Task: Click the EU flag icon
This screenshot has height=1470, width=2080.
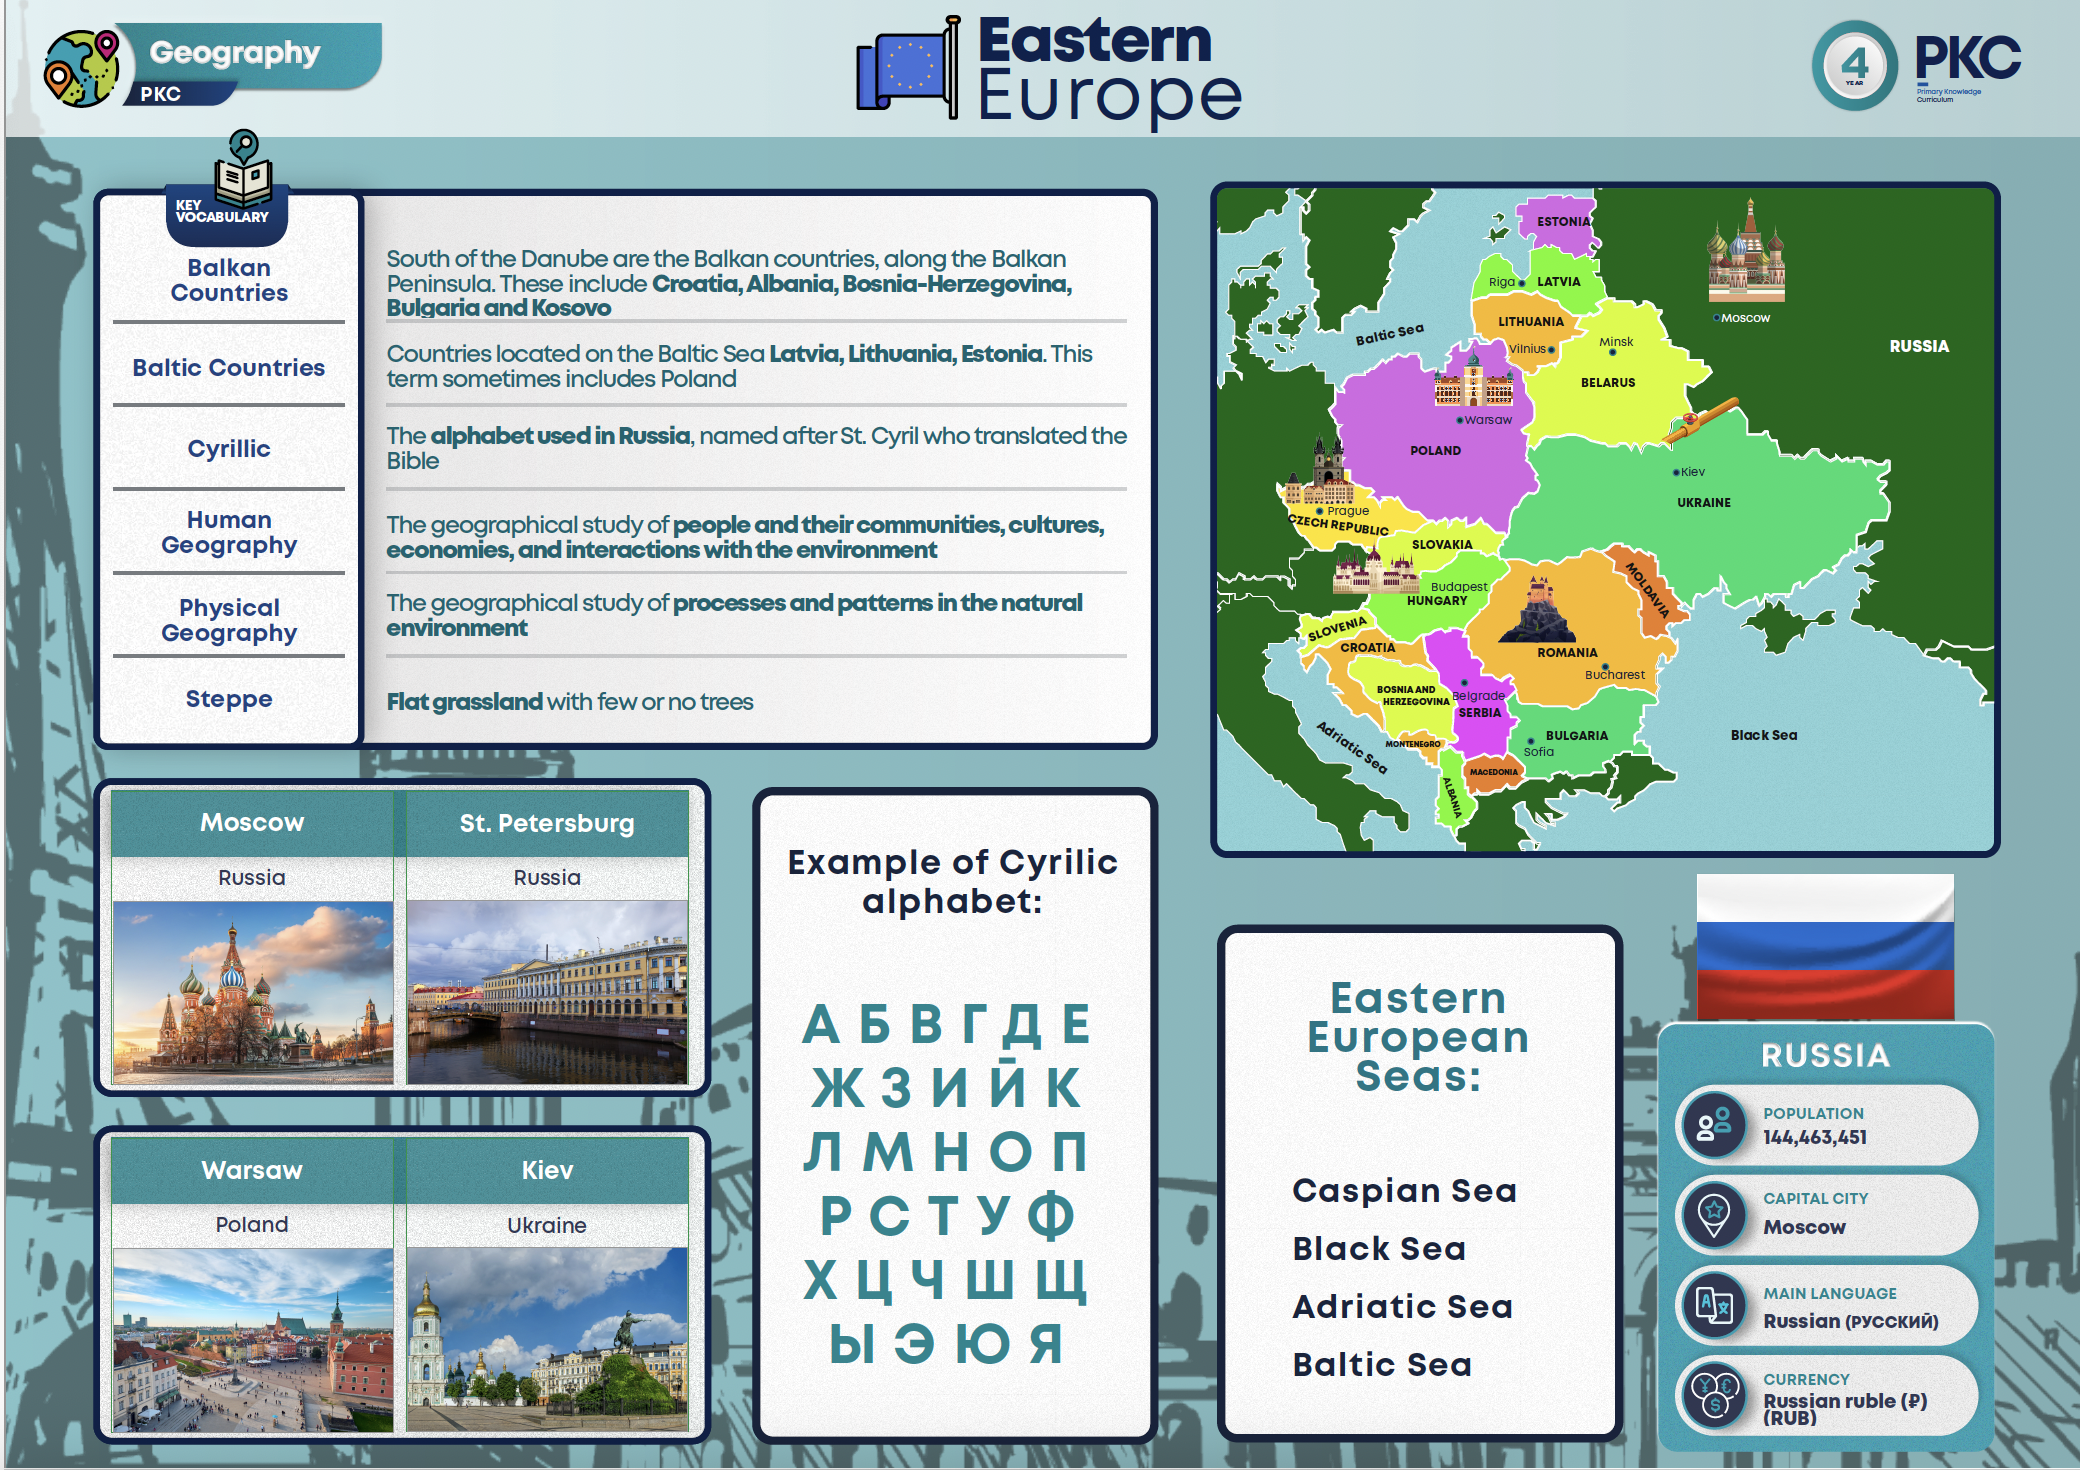Action: point(909,68)
